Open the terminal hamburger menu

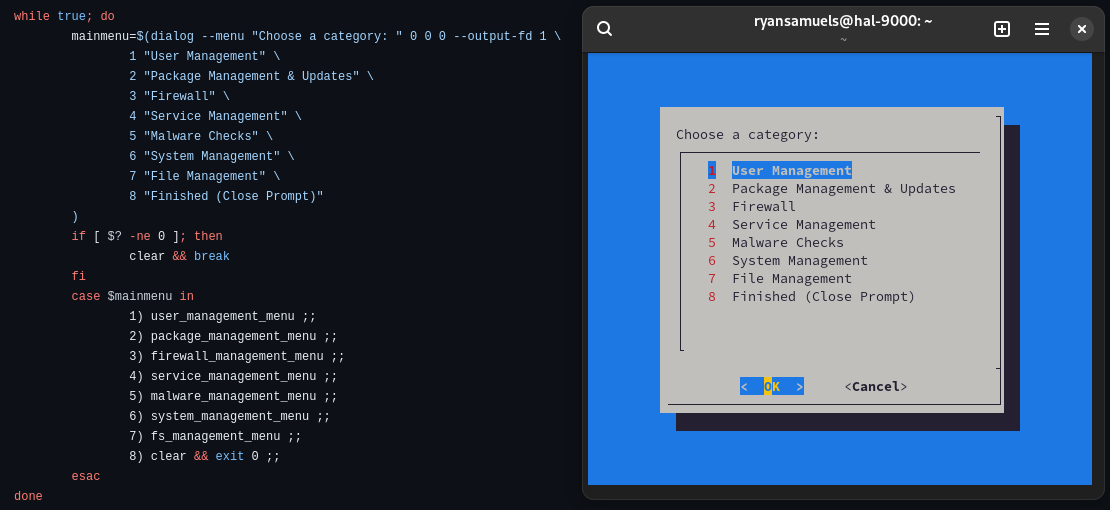coord(1041,29)
